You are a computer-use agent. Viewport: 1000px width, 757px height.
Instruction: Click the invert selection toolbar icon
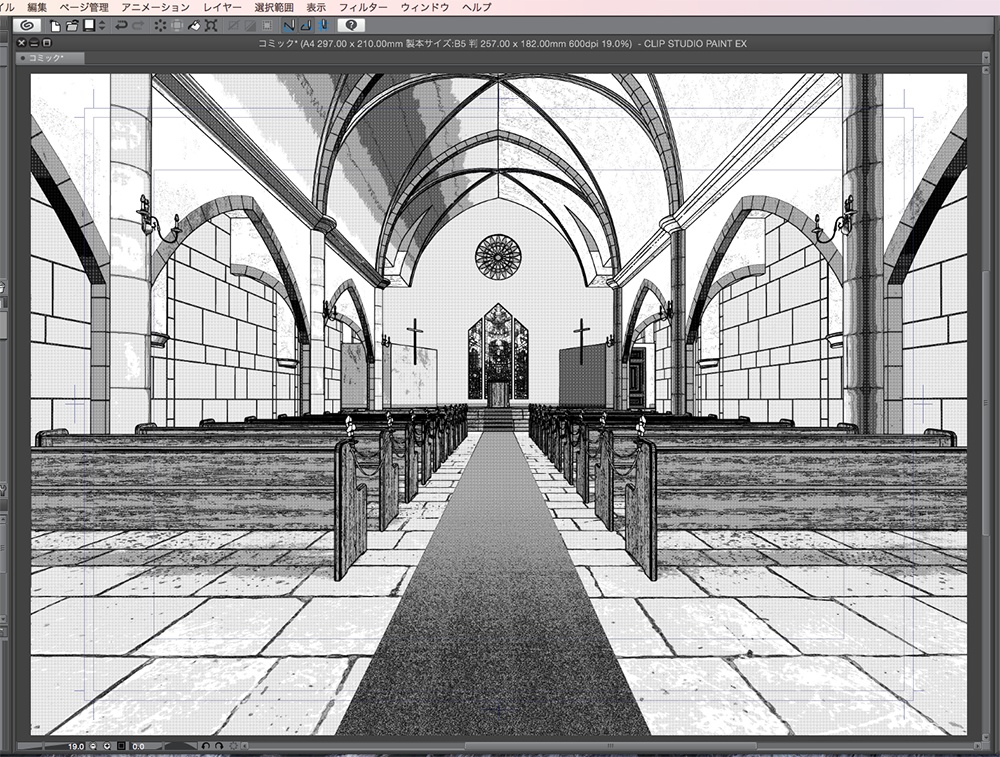[x=250, y=26]
